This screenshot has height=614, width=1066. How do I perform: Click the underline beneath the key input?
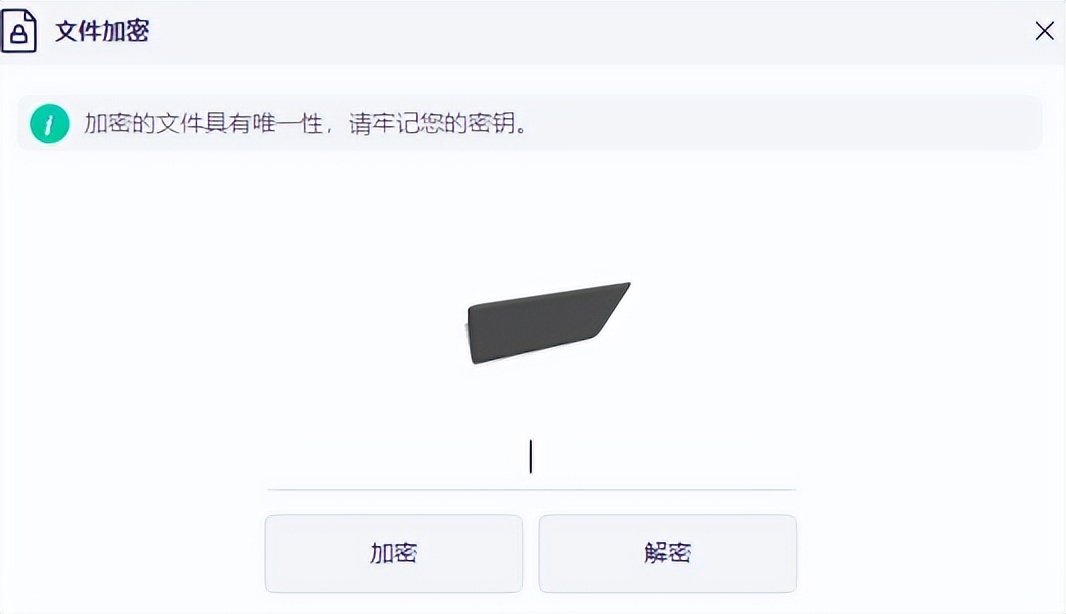point(532,489)
